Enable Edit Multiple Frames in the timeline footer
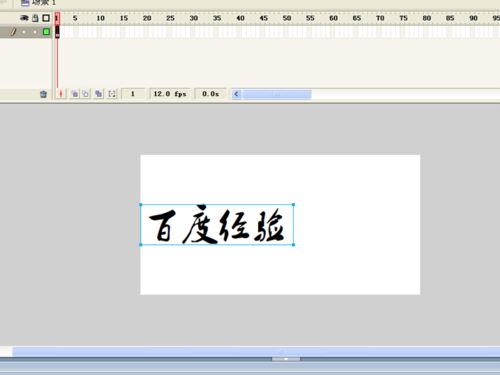The width and height of the screenshot is (500, 375). coord(98,94)
